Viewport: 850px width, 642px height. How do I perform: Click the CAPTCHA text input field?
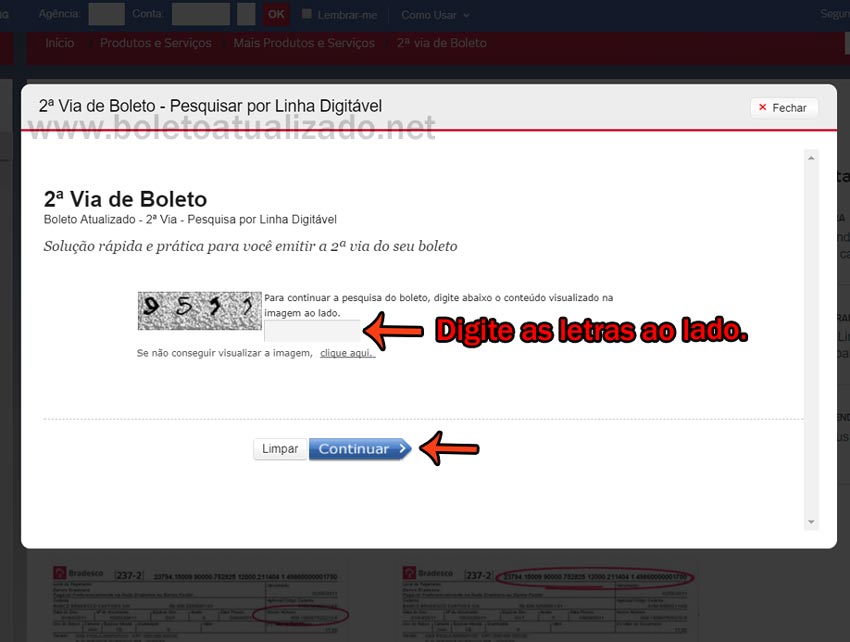pos(313,330)
